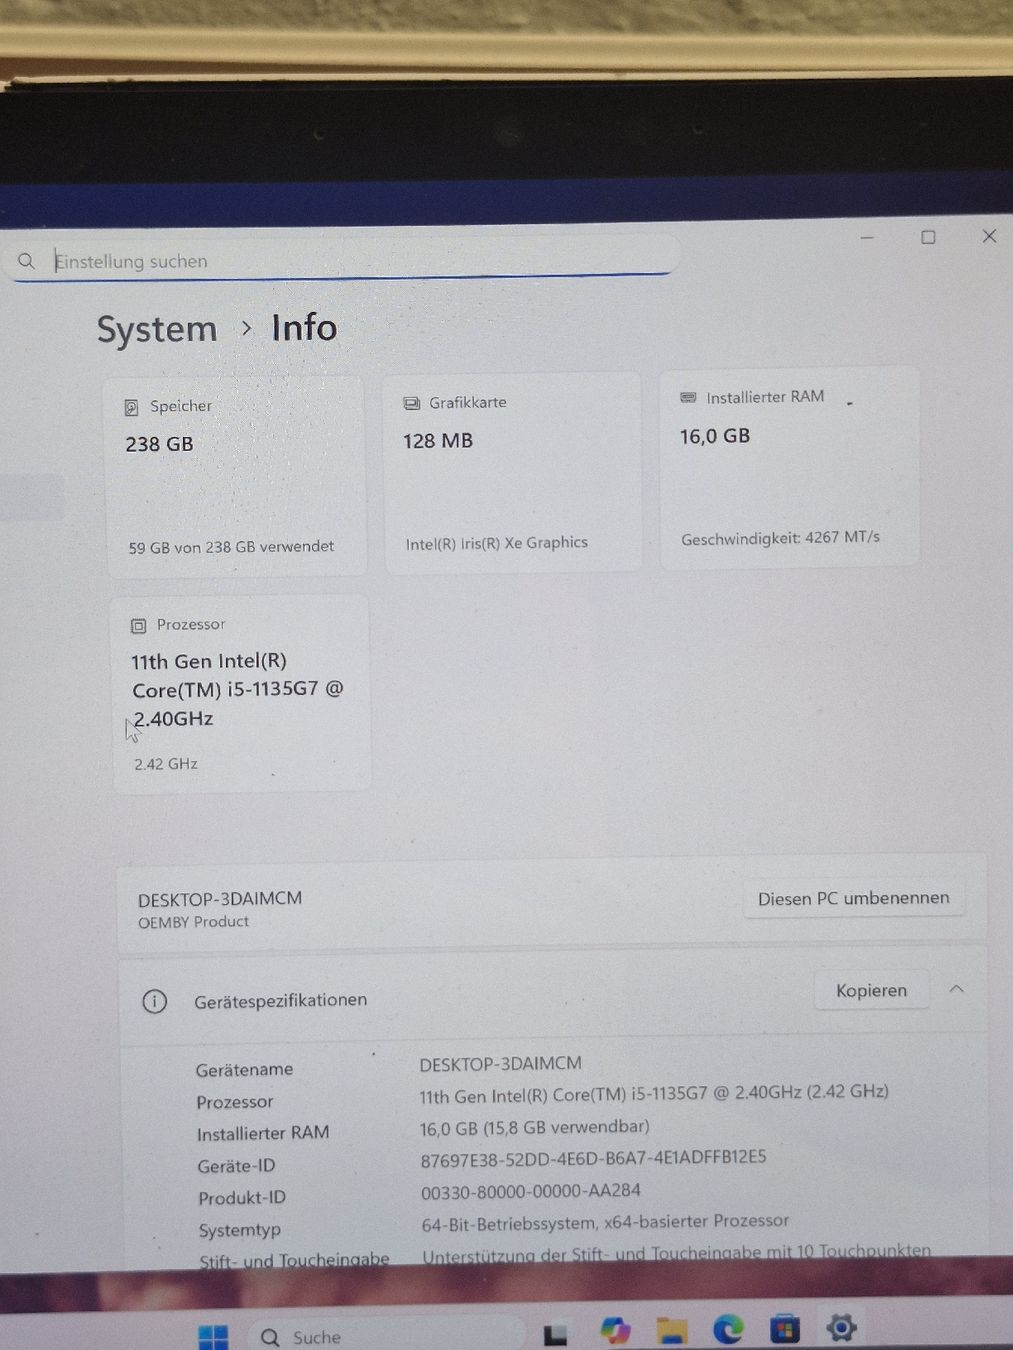
Task: Open the Prozessor i5-1135G7 card
Action: click(x=241, y=694)
